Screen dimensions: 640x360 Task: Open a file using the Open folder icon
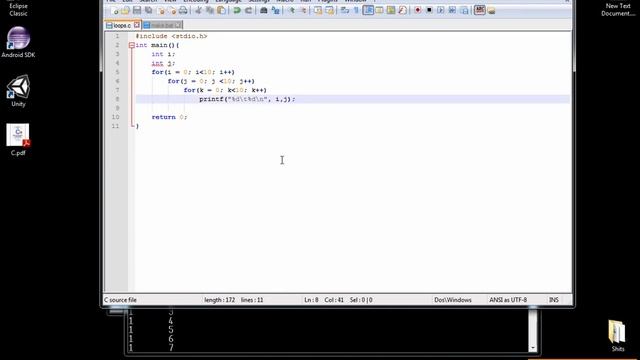[x=125, y=10]
